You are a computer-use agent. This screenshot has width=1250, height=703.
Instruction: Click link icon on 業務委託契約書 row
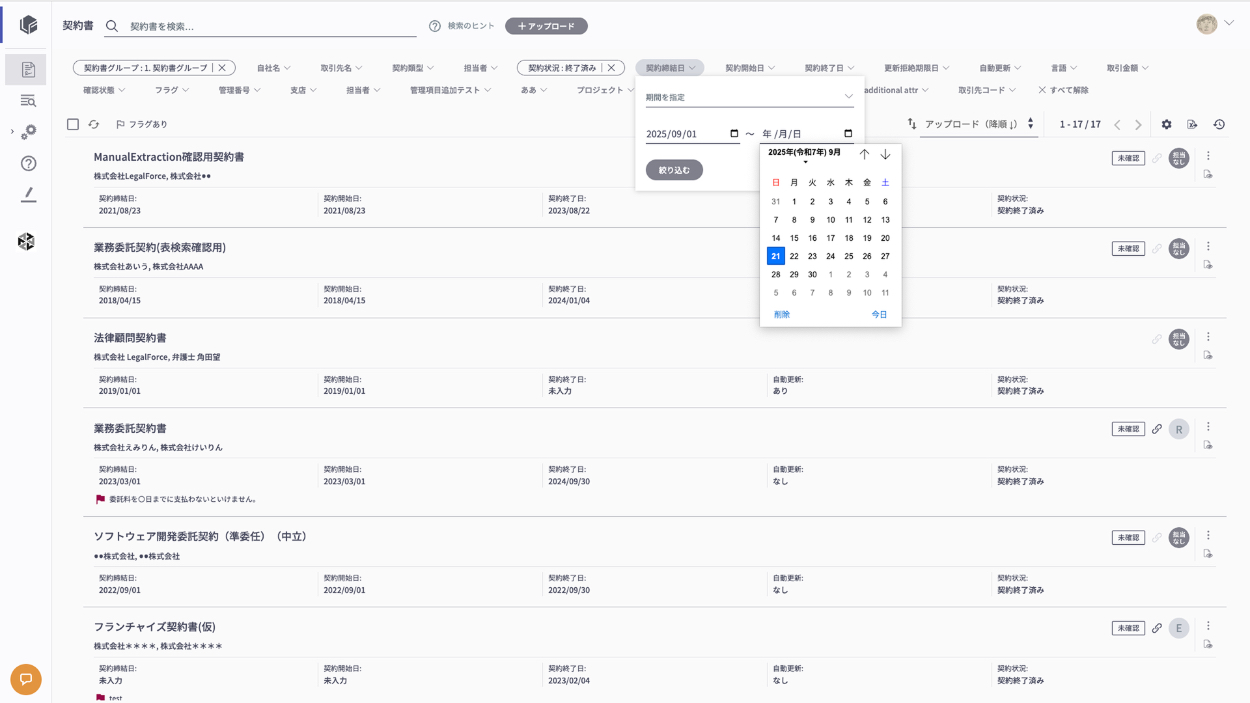click(1156, 429)
